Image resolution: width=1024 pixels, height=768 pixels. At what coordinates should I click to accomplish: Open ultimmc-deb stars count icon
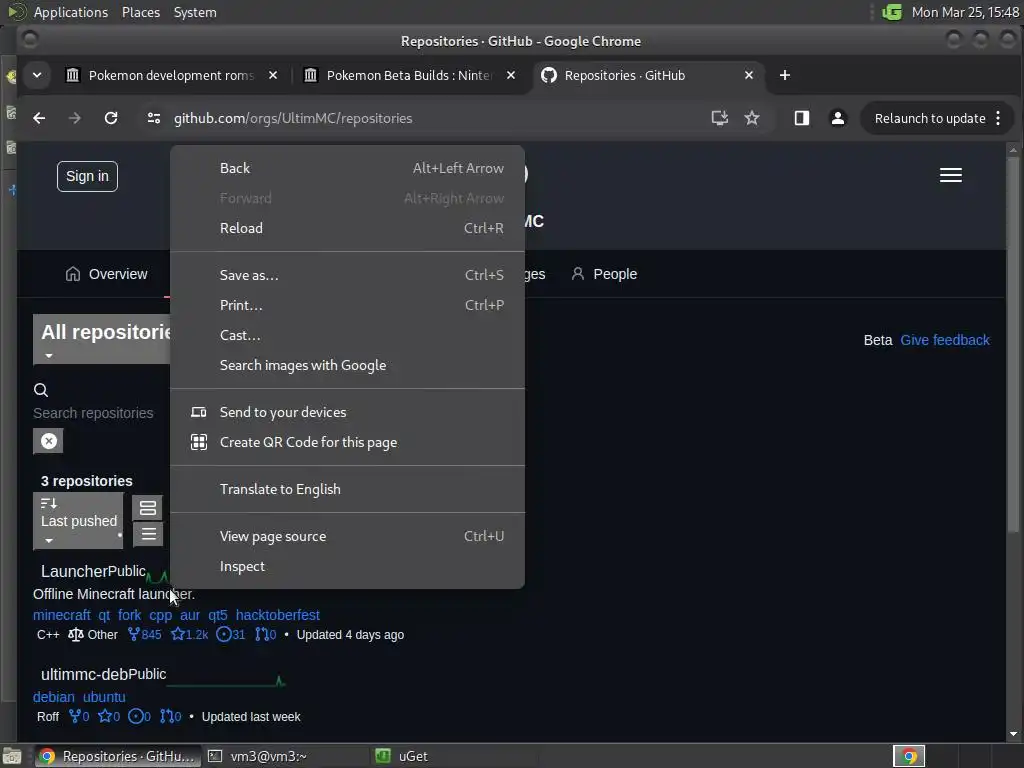click(x=109, y=717)
